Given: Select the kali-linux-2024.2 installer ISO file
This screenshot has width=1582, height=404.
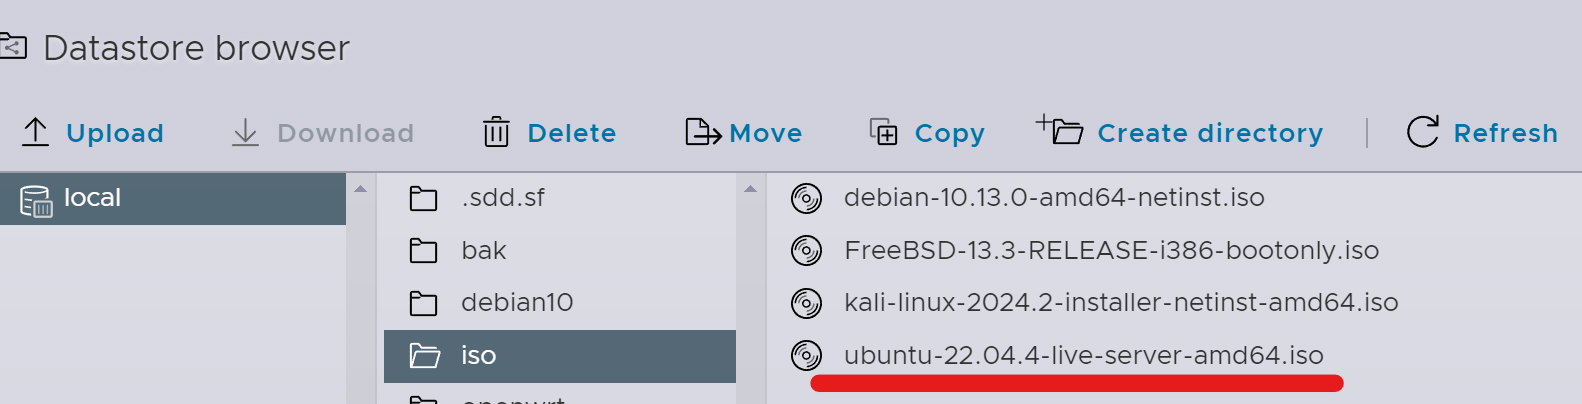Looking at the screenshot, I should (1121, 302).
